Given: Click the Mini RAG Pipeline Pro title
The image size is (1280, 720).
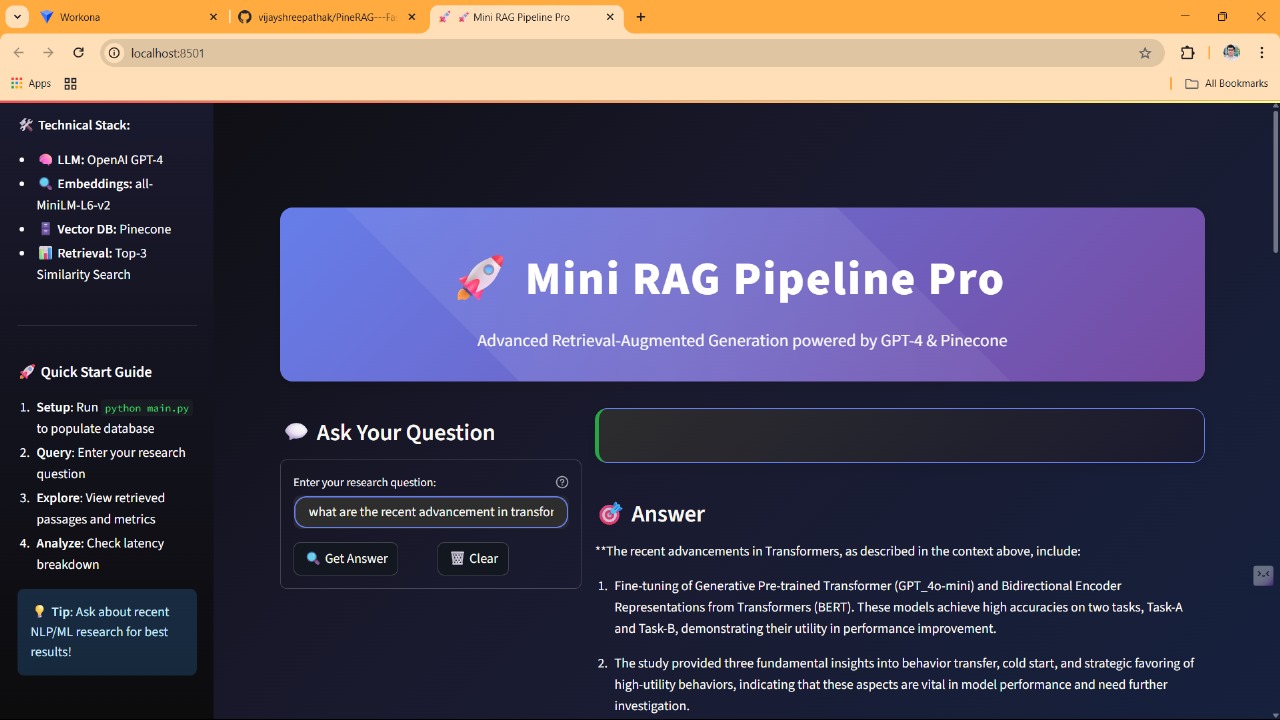Looking at the screenshot, I should 764,279.
